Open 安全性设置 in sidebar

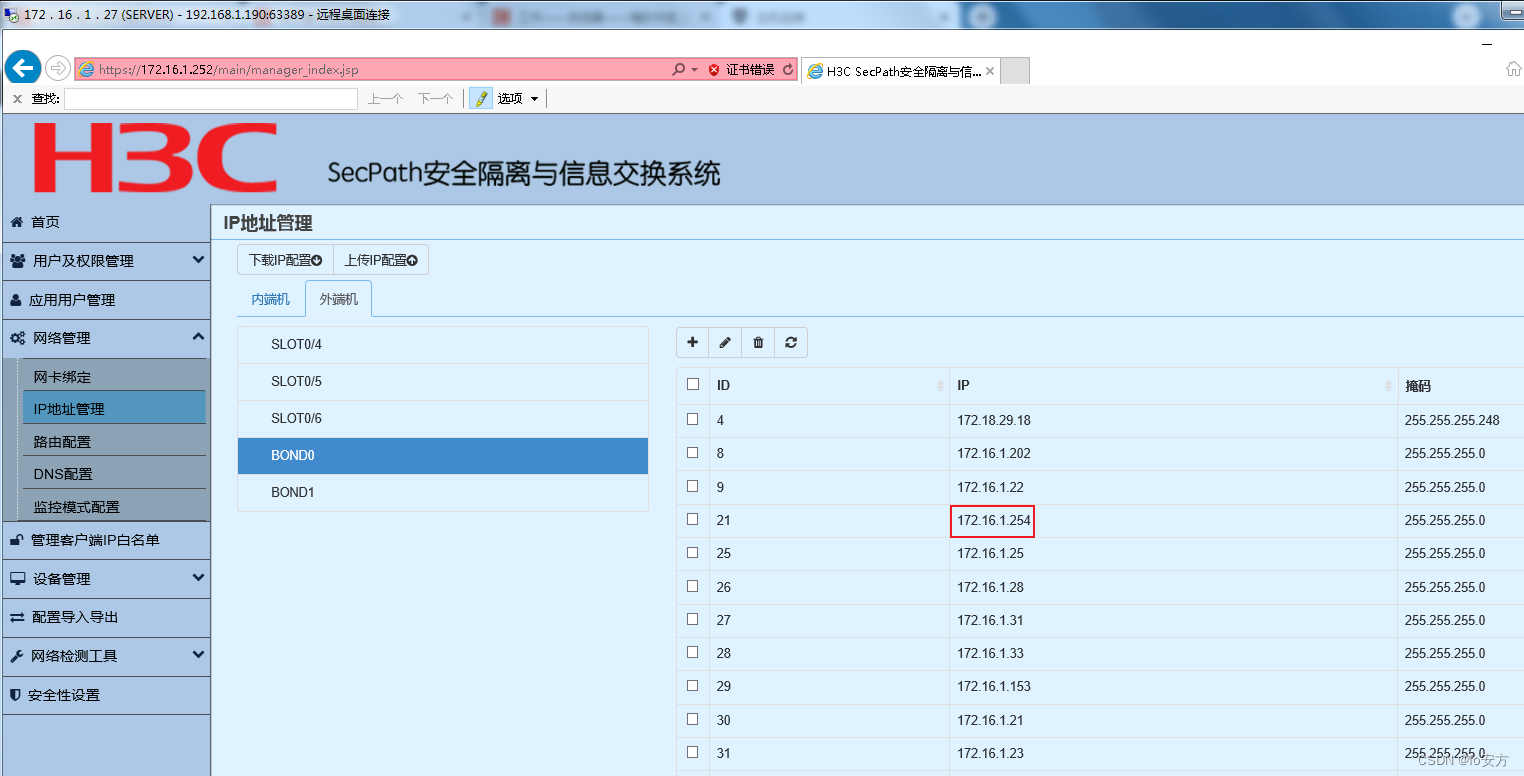[x=106, y=695]
